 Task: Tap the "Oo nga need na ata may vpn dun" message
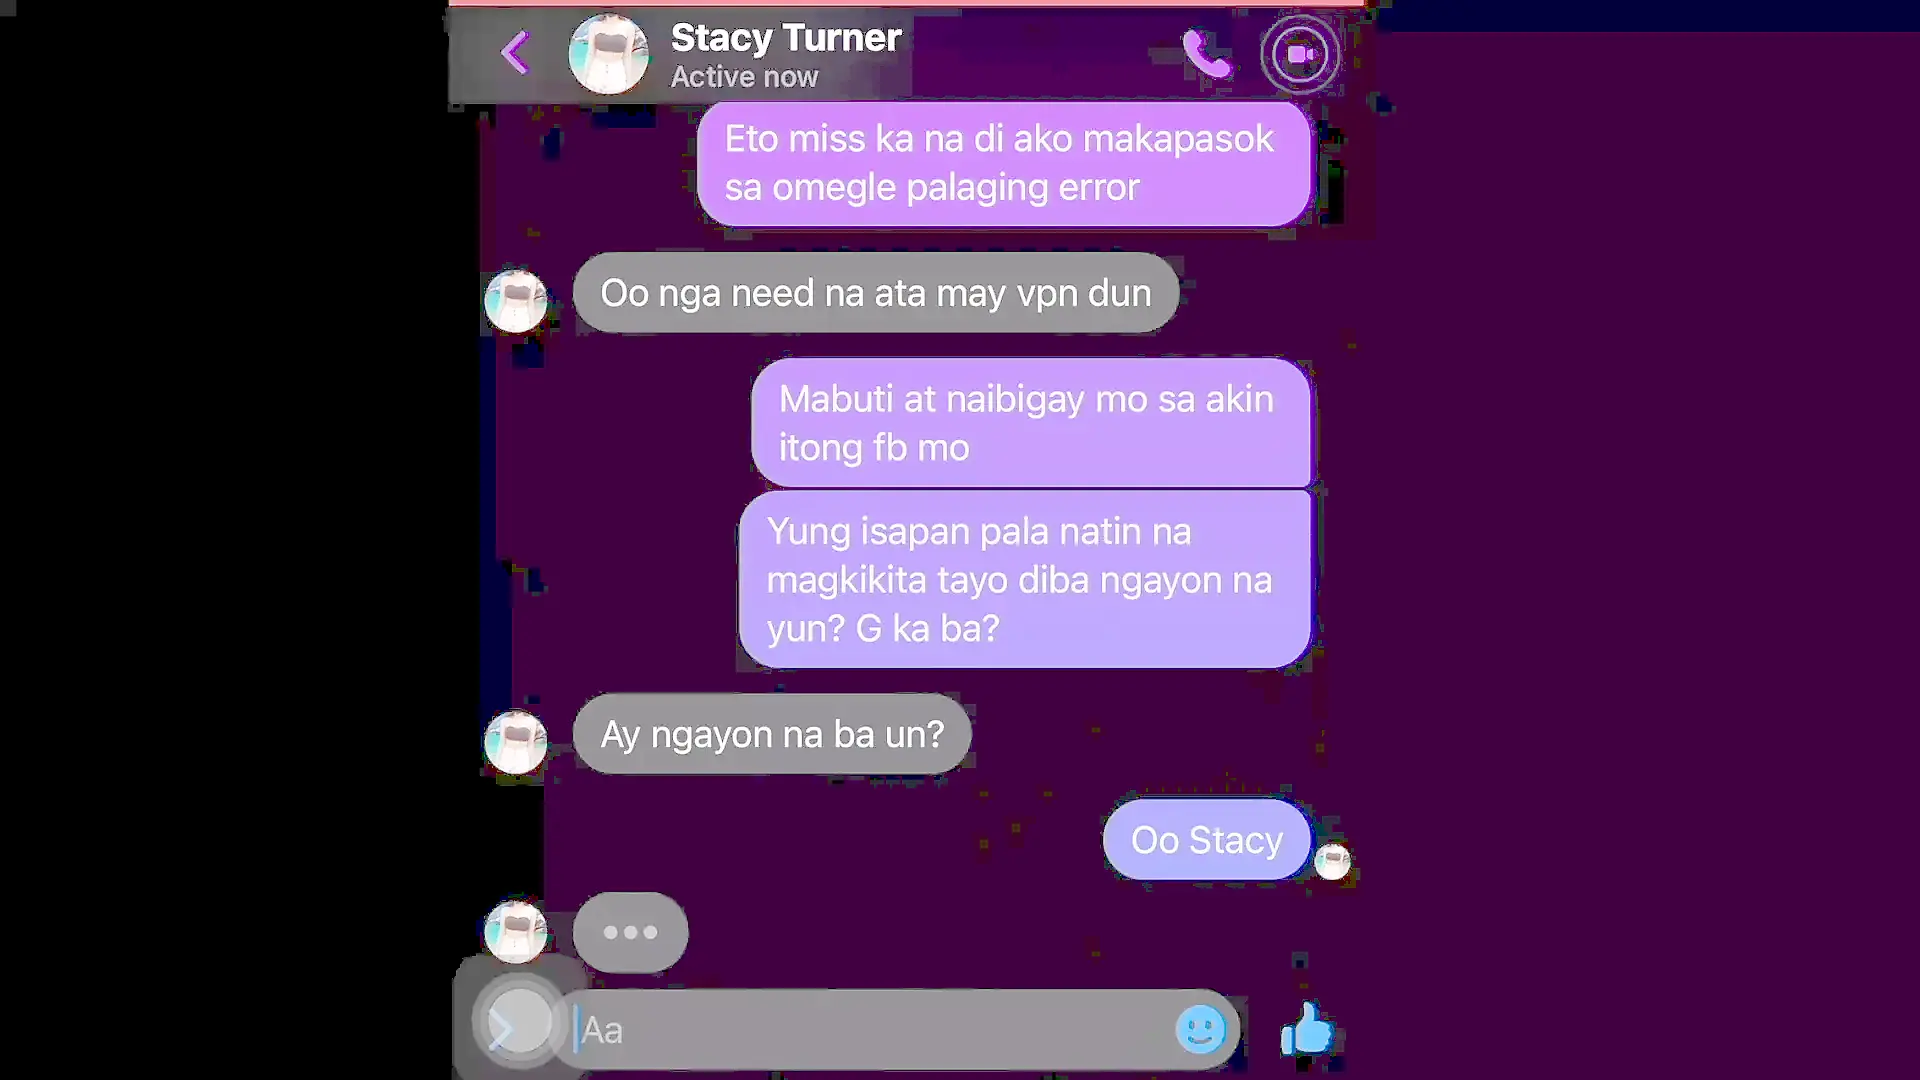[876, 293]
